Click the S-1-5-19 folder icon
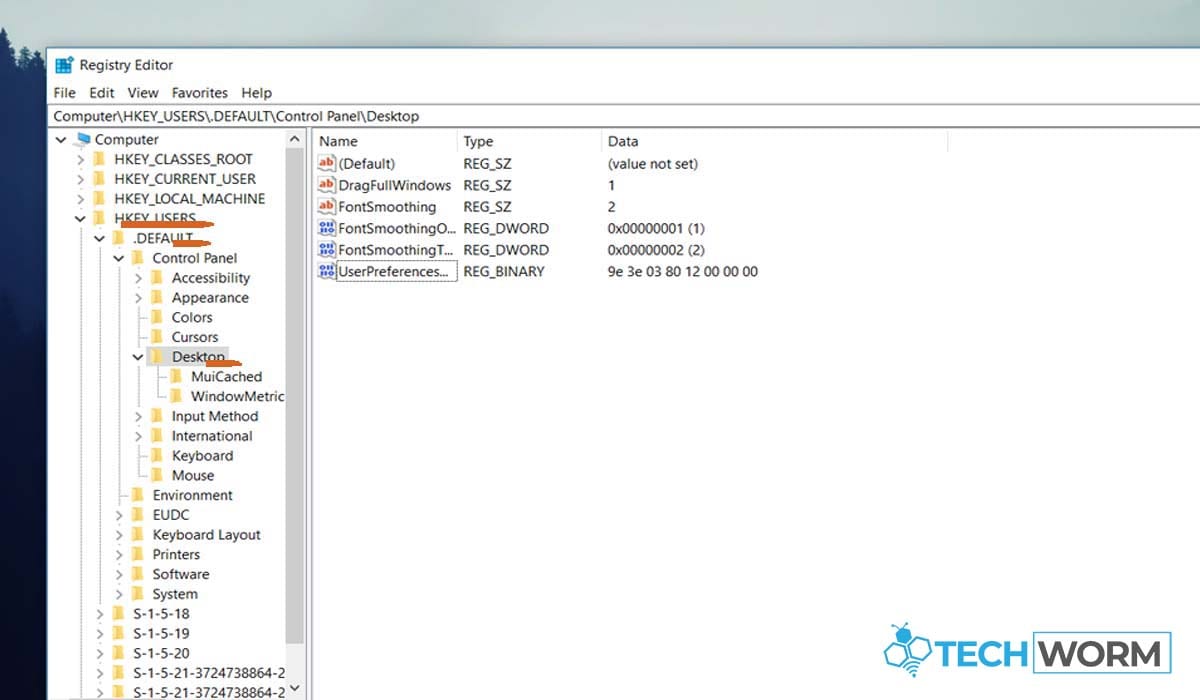Viewport: 1200px width, 700px height. tap(119, 634)
